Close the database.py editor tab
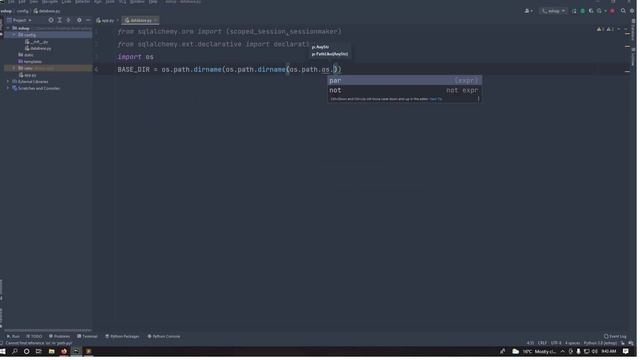640x360 pixels. 156,20
